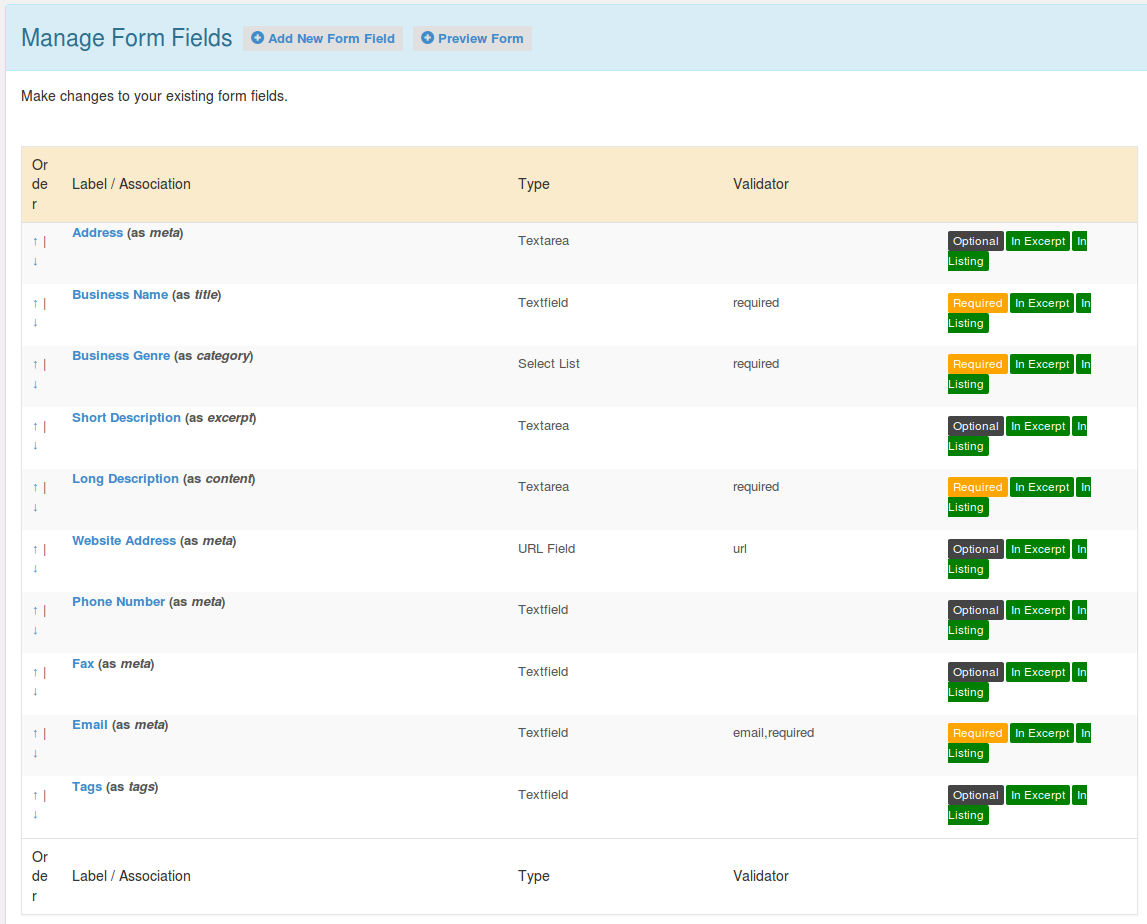Open the Business Genre field link
1147x924 pixels.
point(121,356)
